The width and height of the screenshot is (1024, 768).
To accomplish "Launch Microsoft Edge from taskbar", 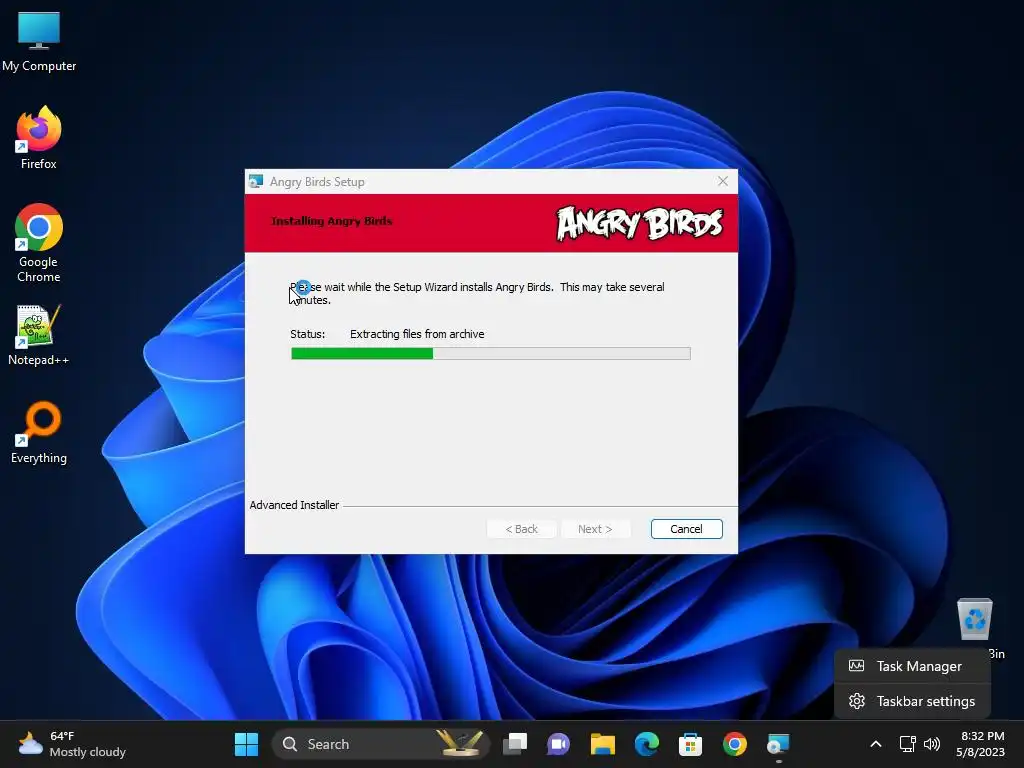I will [647, 744].
